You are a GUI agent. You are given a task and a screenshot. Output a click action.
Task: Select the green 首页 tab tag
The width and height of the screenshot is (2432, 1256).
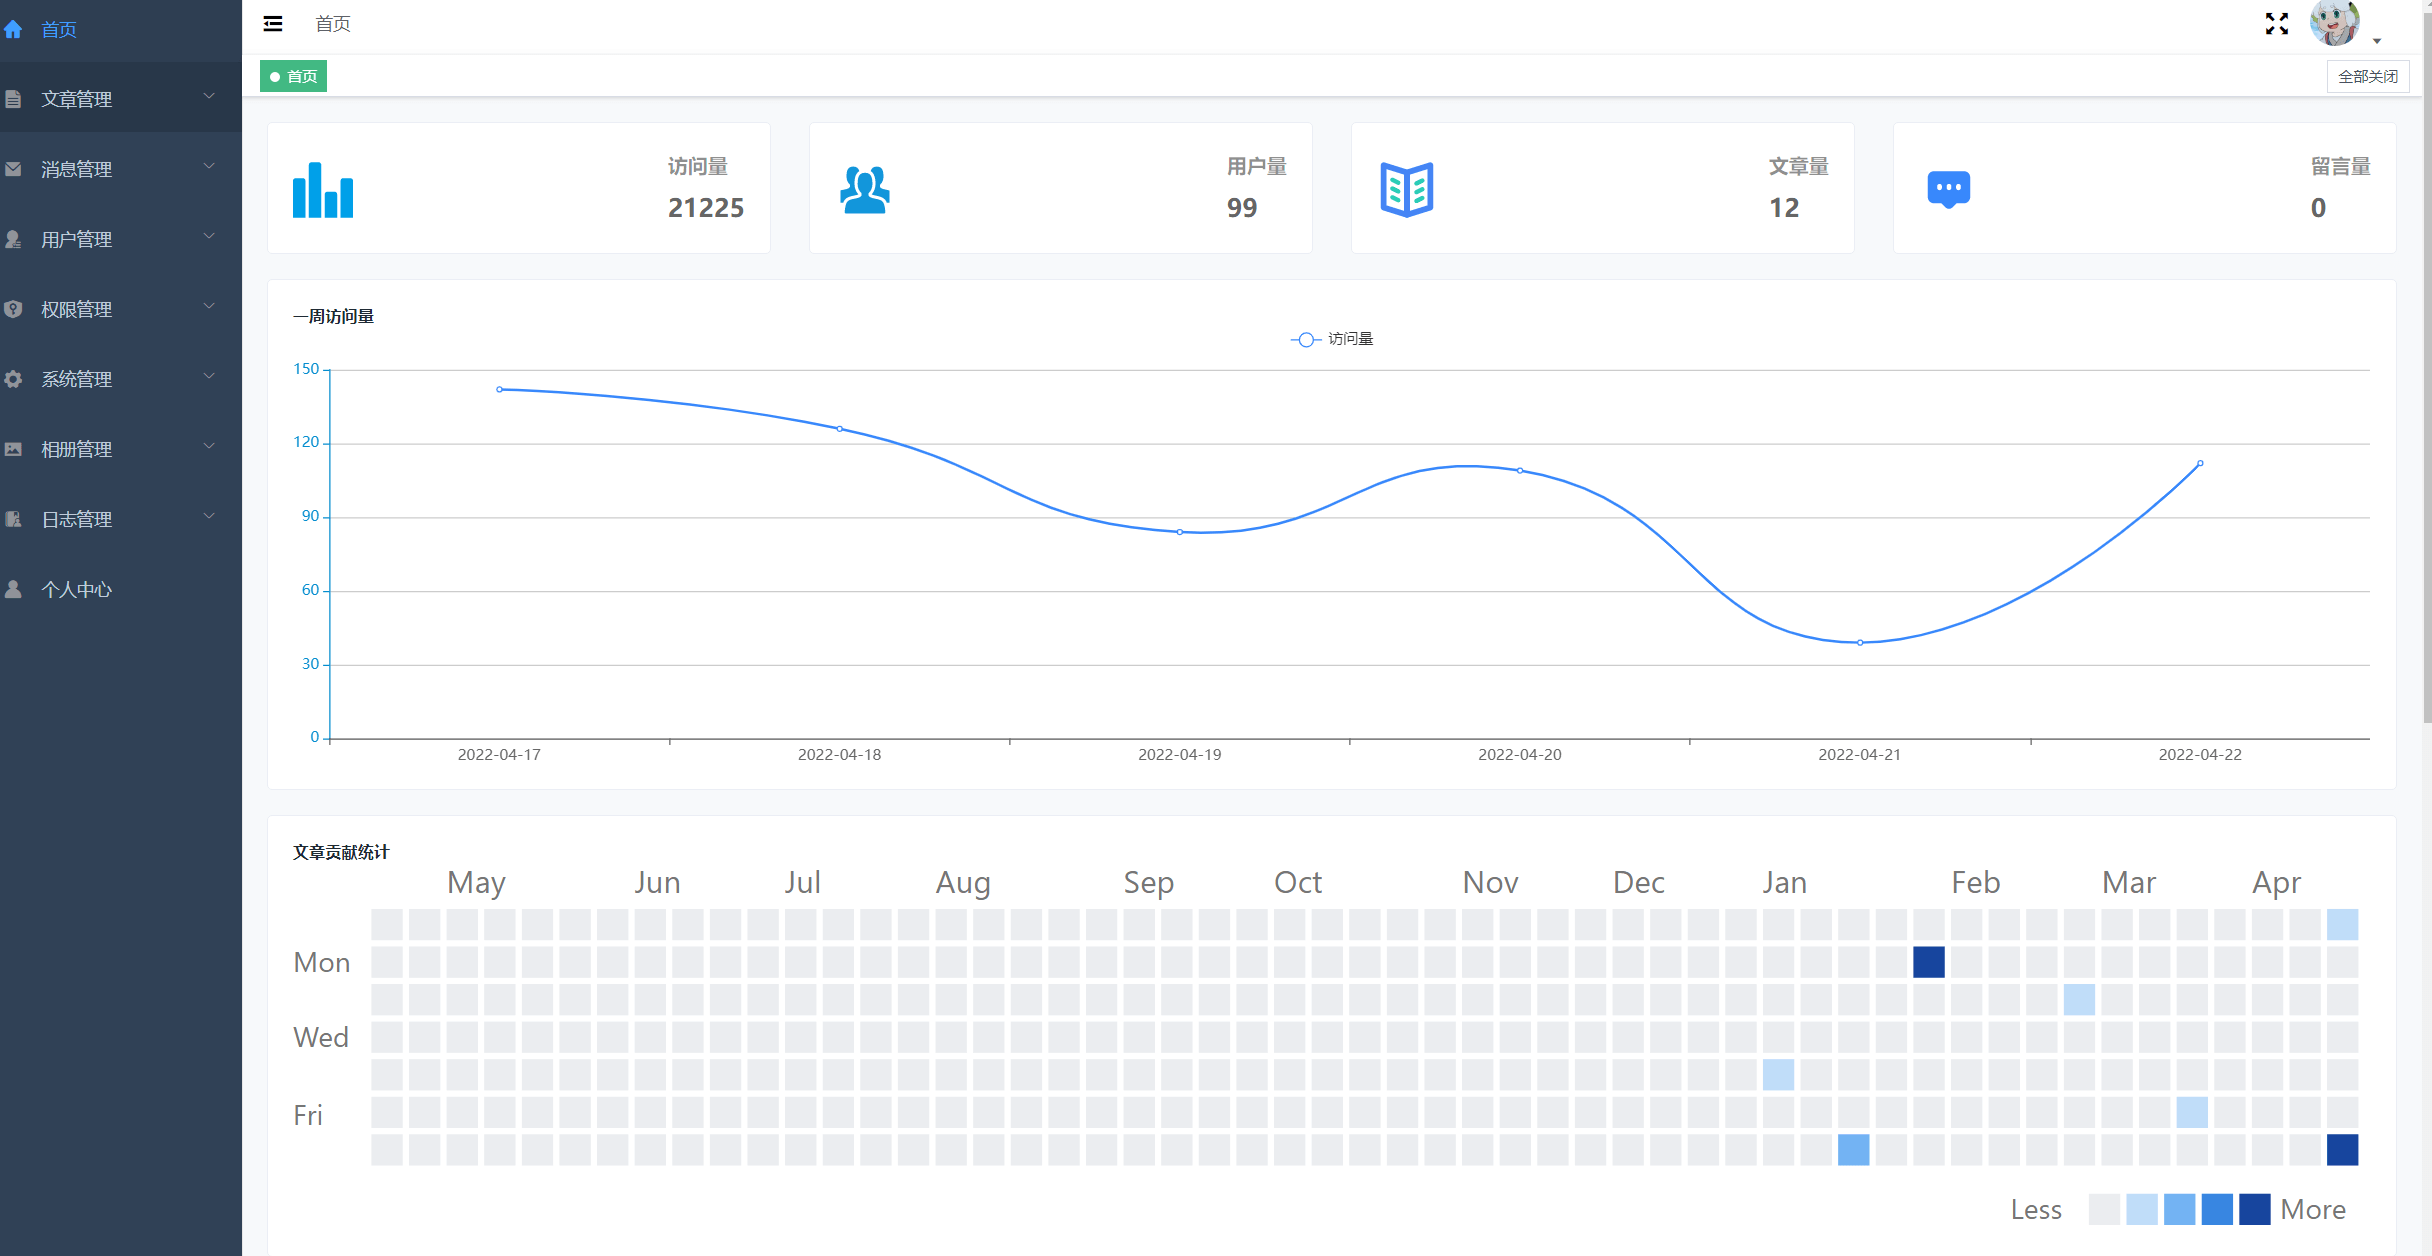click(293, 77)
